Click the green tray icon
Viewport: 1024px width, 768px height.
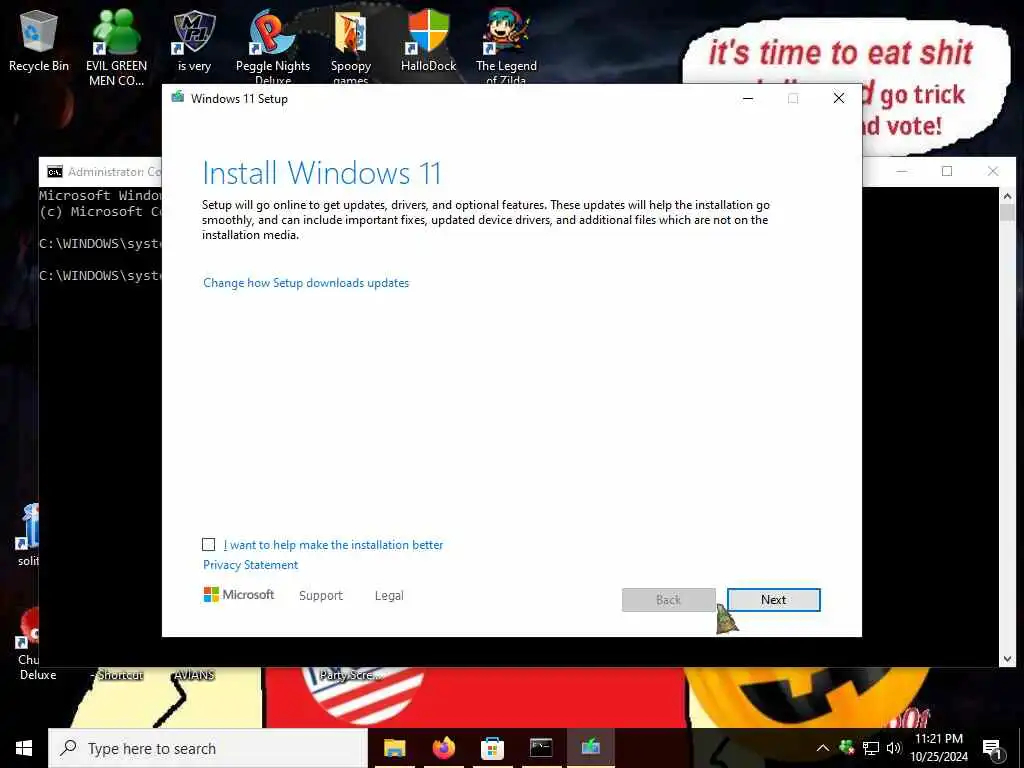(x=847, y=747)
